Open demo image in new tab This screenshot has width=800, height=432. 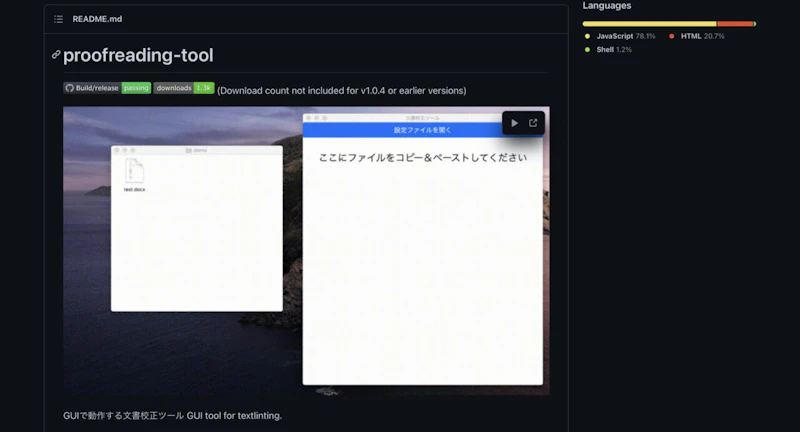click(x=533, y=123)
